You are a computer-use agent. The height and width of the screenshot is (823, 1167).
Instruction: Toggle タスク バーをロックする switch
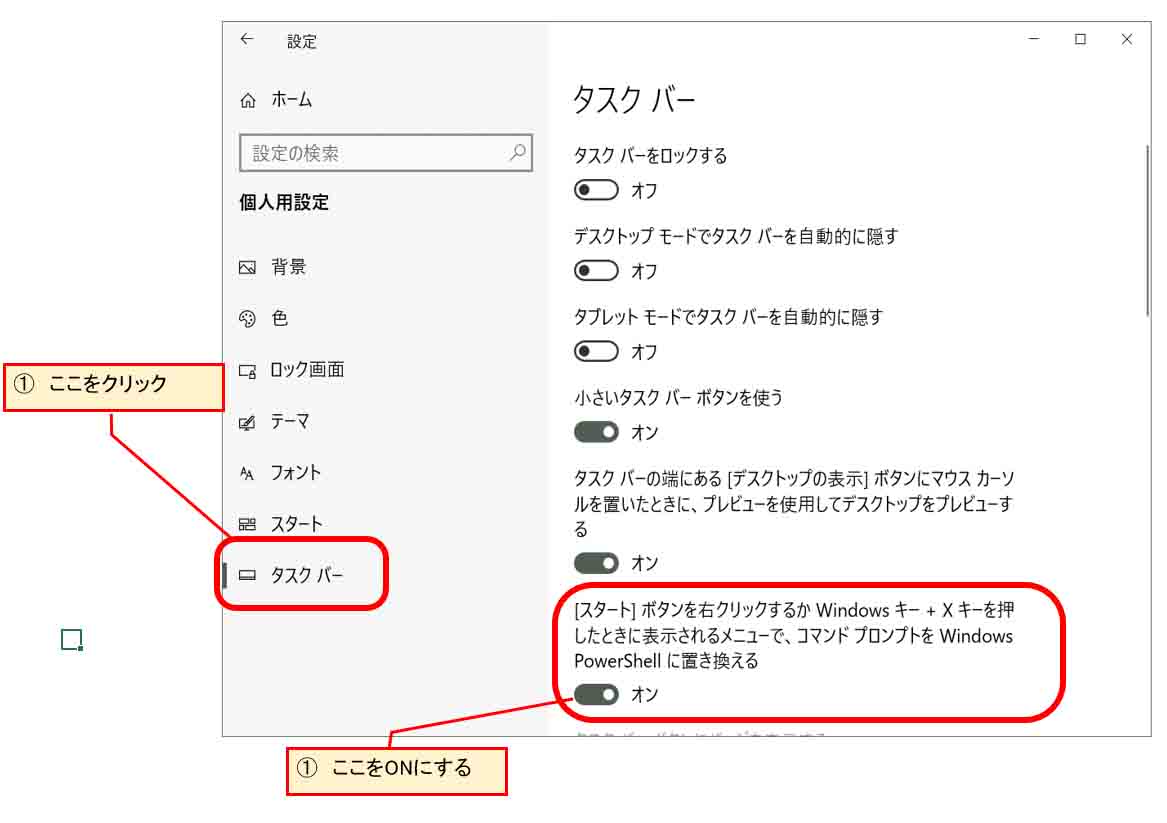(x=596, y=190)
